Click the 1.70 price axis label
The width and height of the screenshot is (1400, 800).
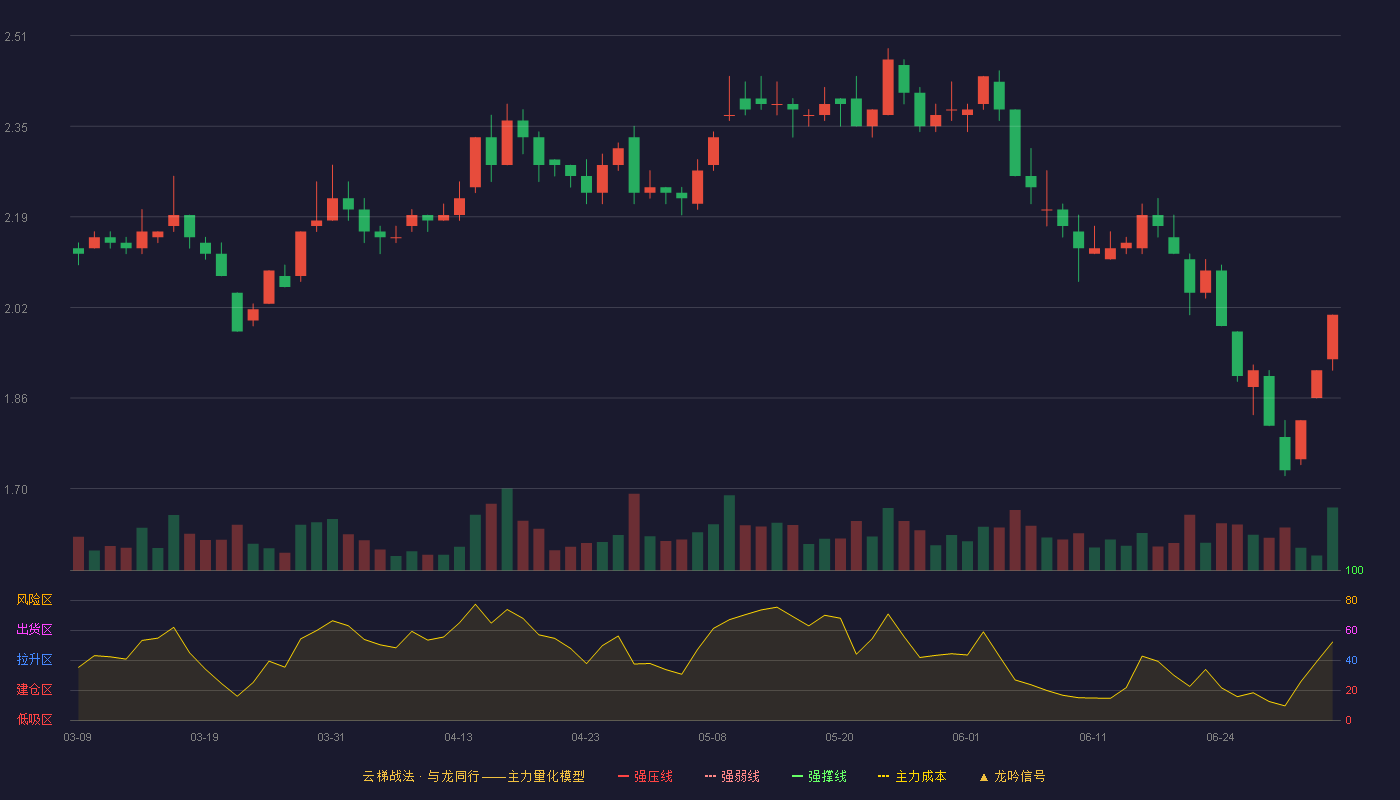coord(16,490)
